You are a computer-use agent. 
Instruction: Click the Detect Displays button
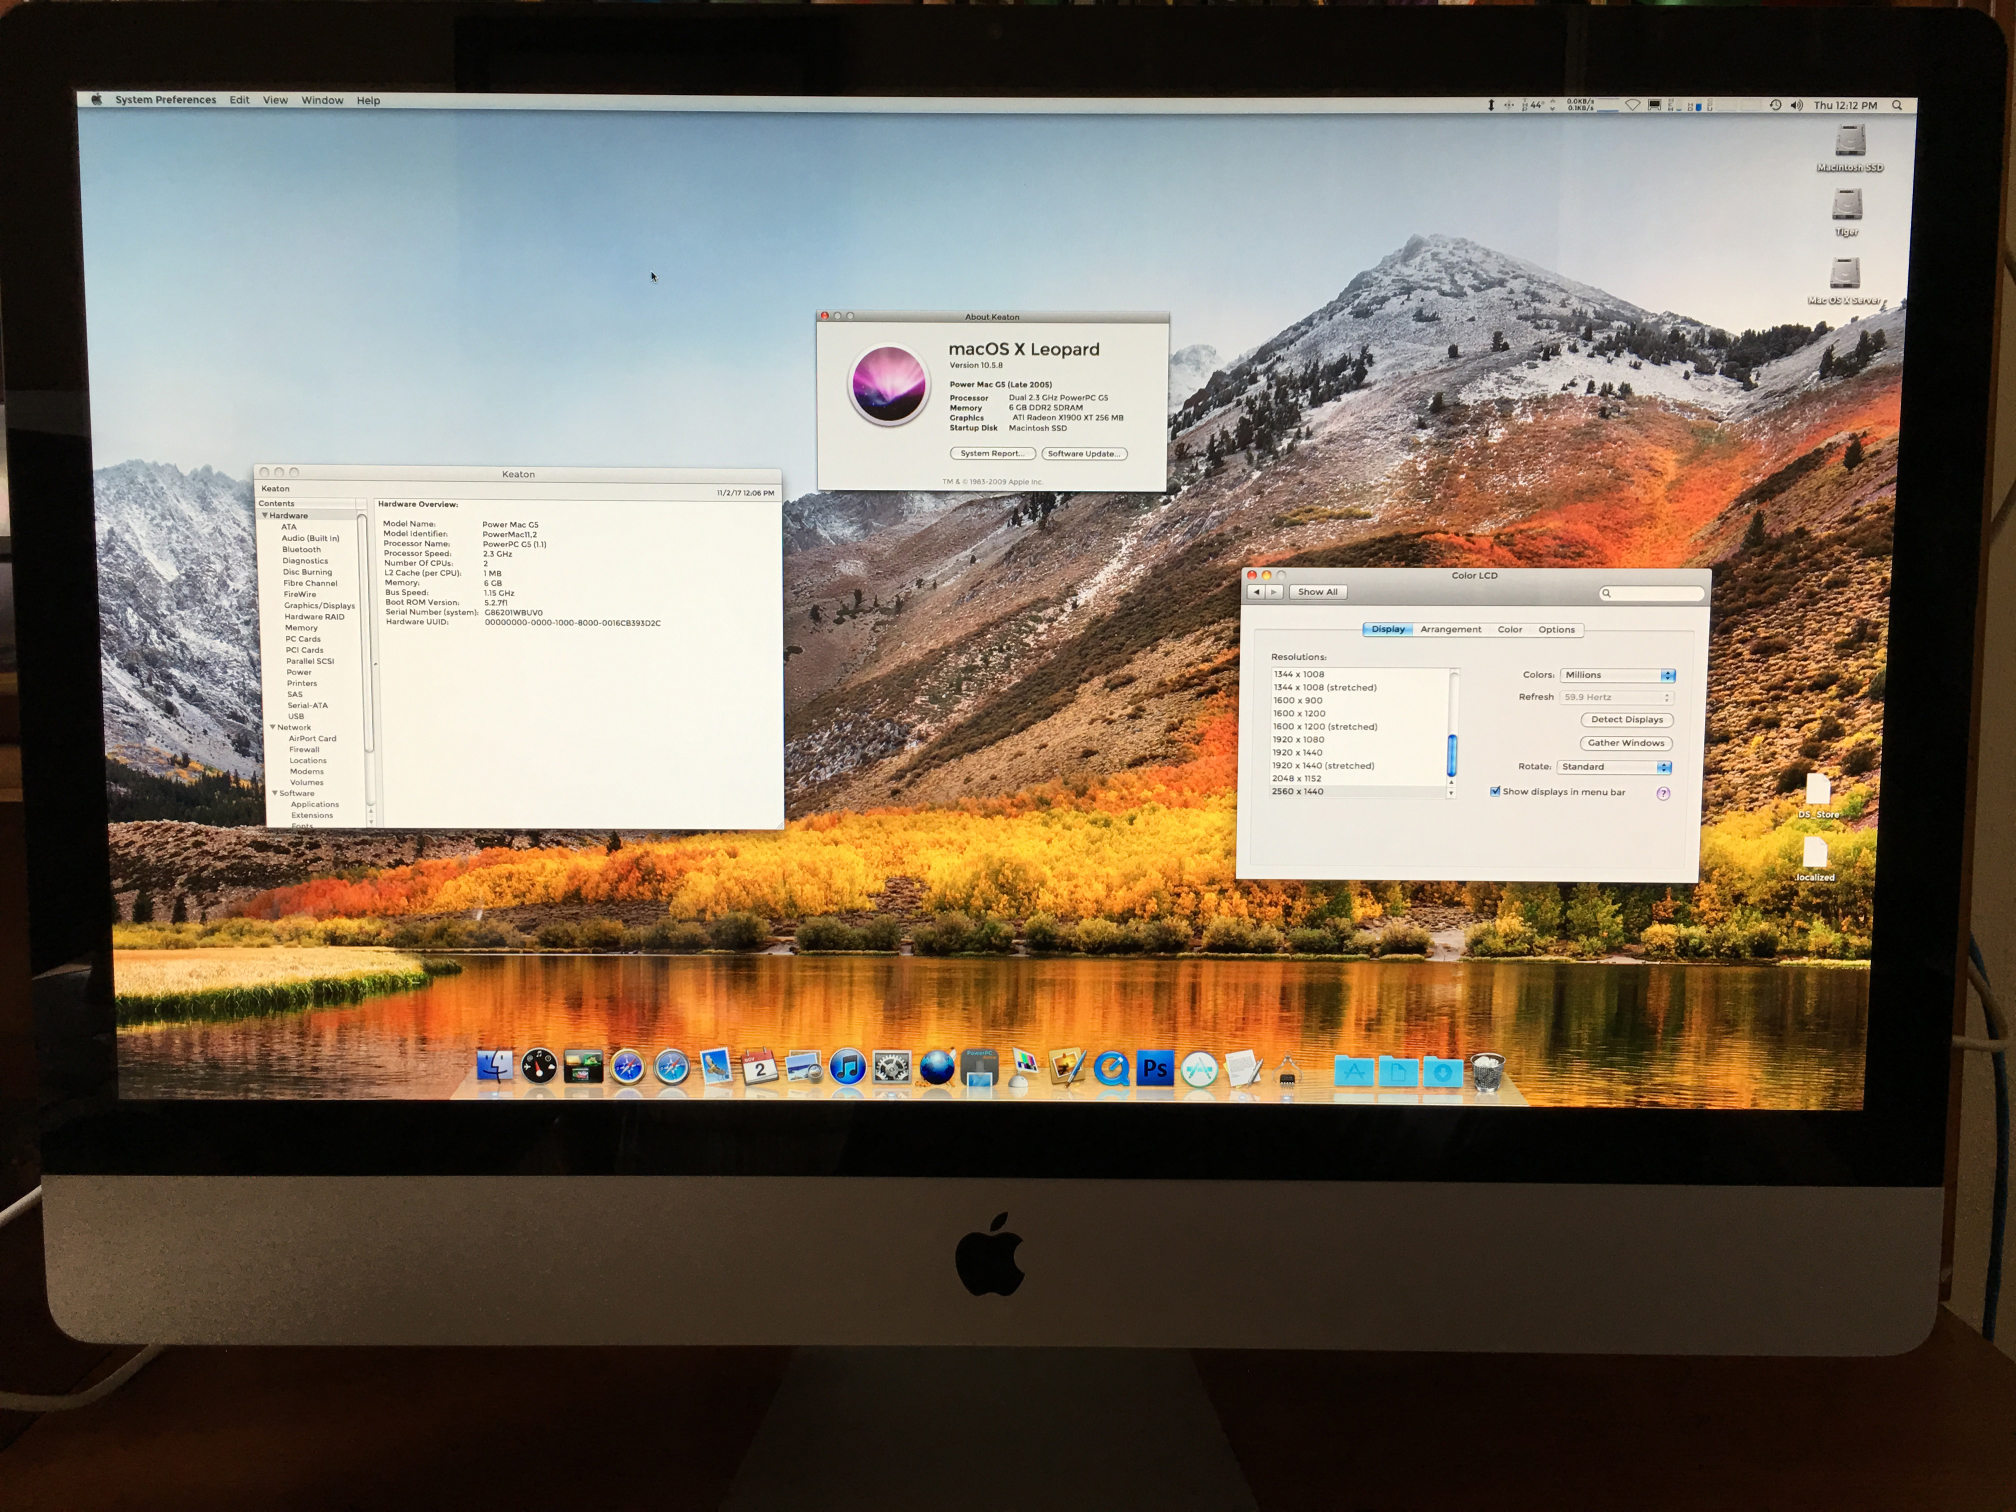click(1627, 720)
